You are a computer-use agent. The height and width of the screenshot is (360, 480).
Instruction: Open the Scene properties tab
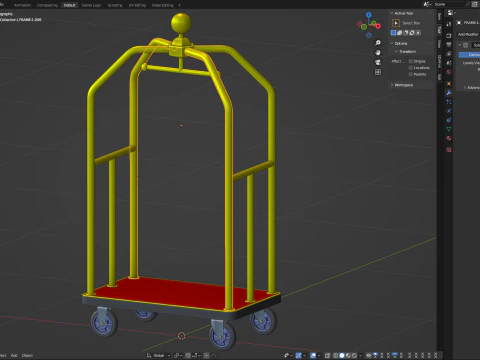tap(449, 63)
